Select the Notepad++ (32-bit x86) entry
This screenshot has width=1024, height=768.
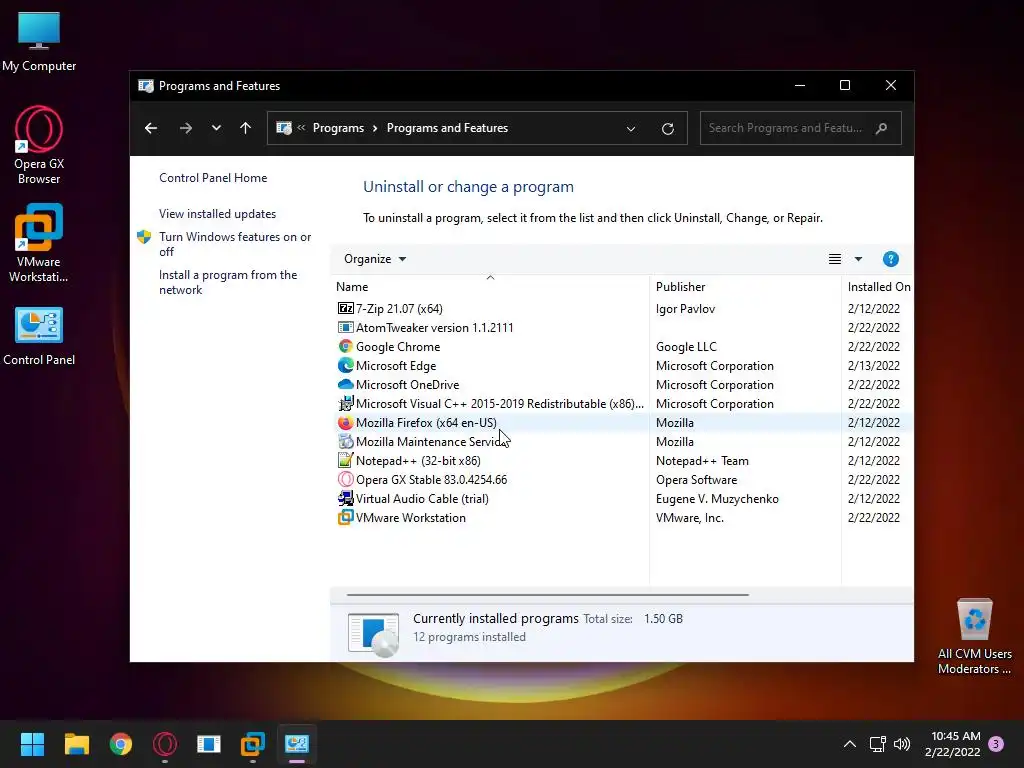(x=418, y=460)
